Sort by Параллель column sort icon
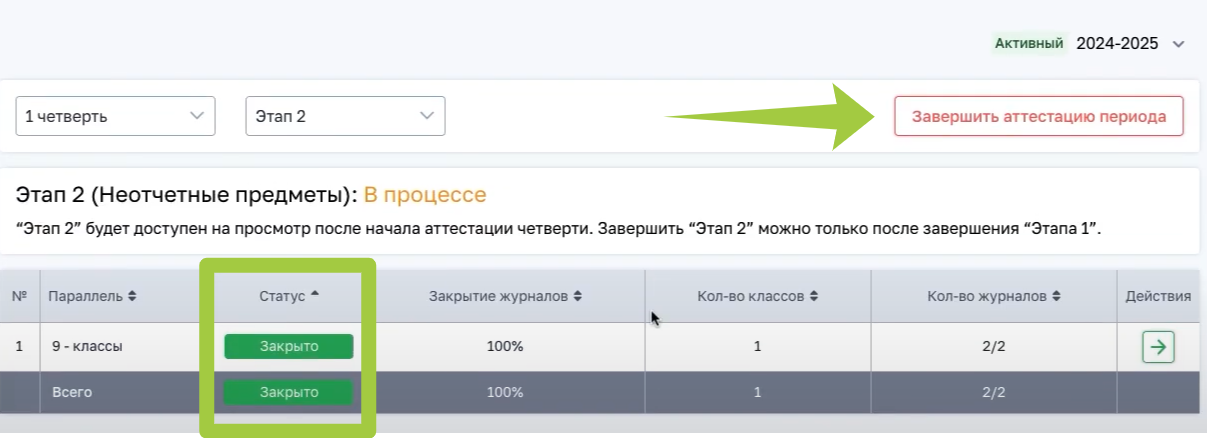Viewport: 1207px width, 438px height. [132, 296]
